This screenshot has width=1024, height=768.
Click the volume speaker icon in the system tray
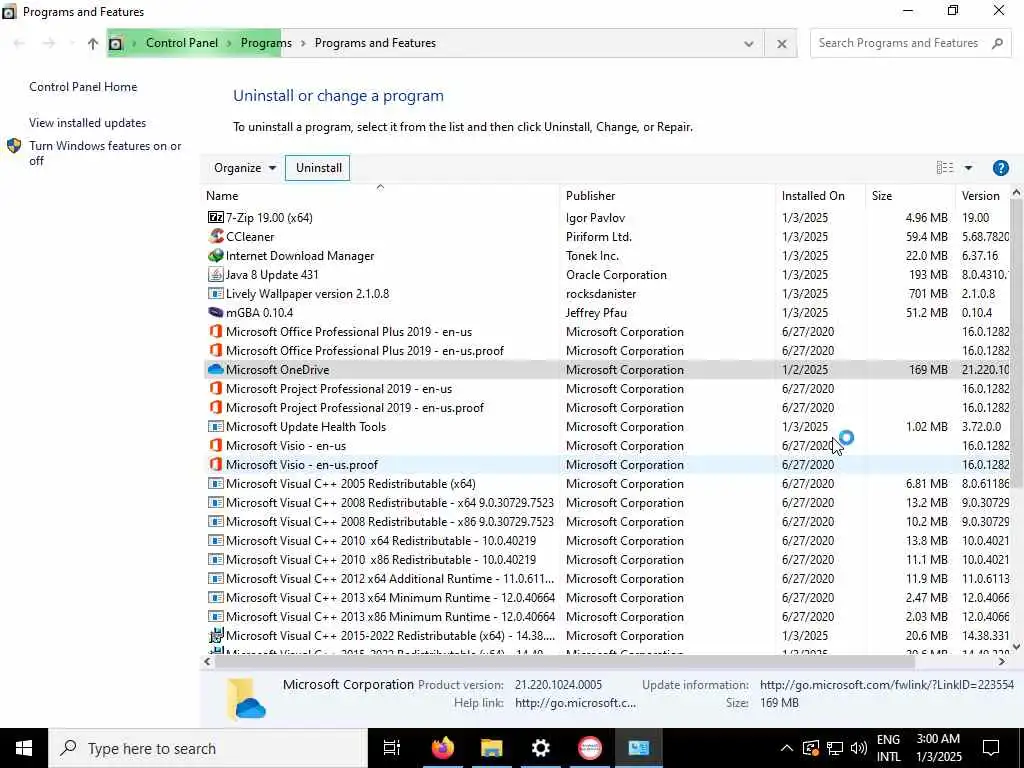(859, 748)
